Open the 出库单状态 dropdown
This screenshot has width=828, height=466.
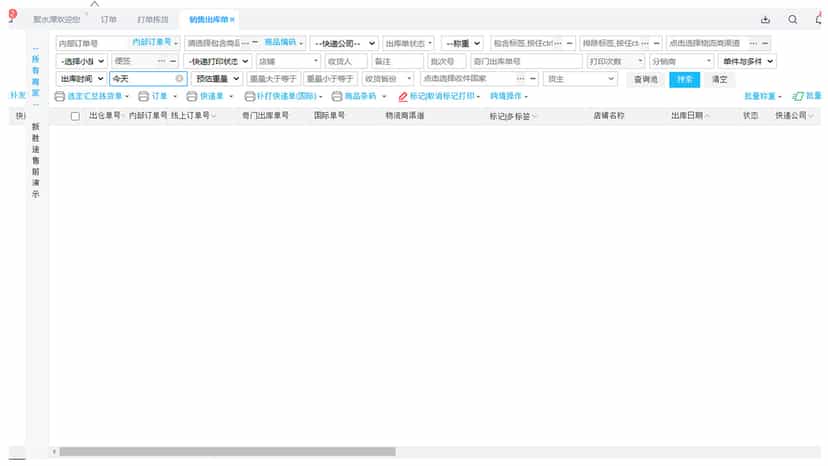(409, 43)
